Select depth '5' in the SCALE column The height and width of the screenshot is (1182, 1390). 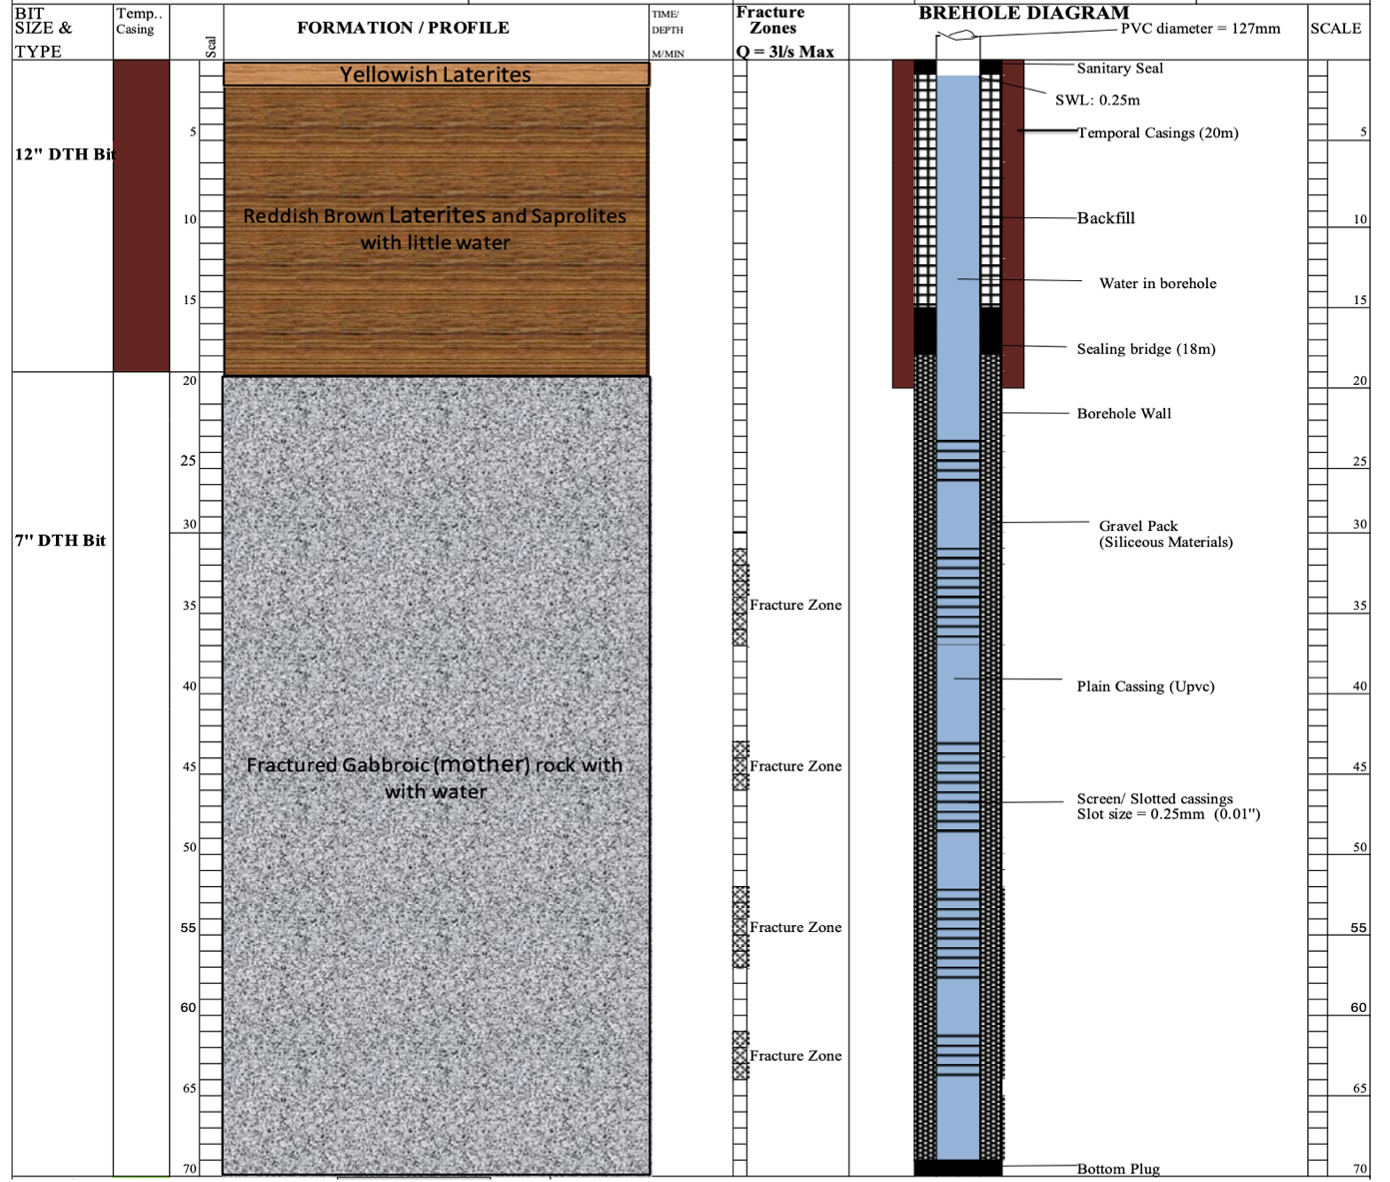(x=1363, y=132)
